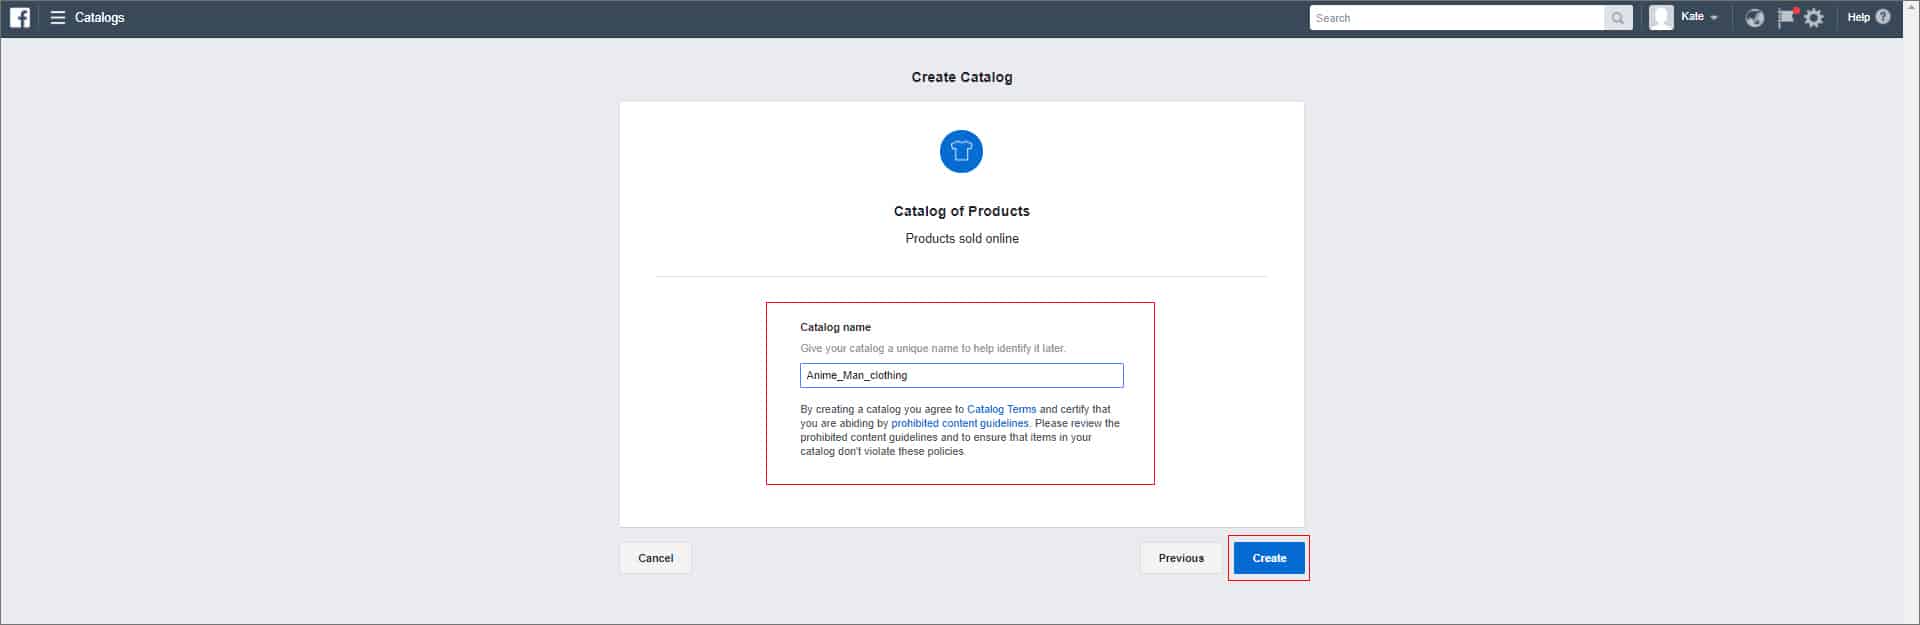Click the Catalog name input field
Viewport: 1920px width, 625px height.
961,375
